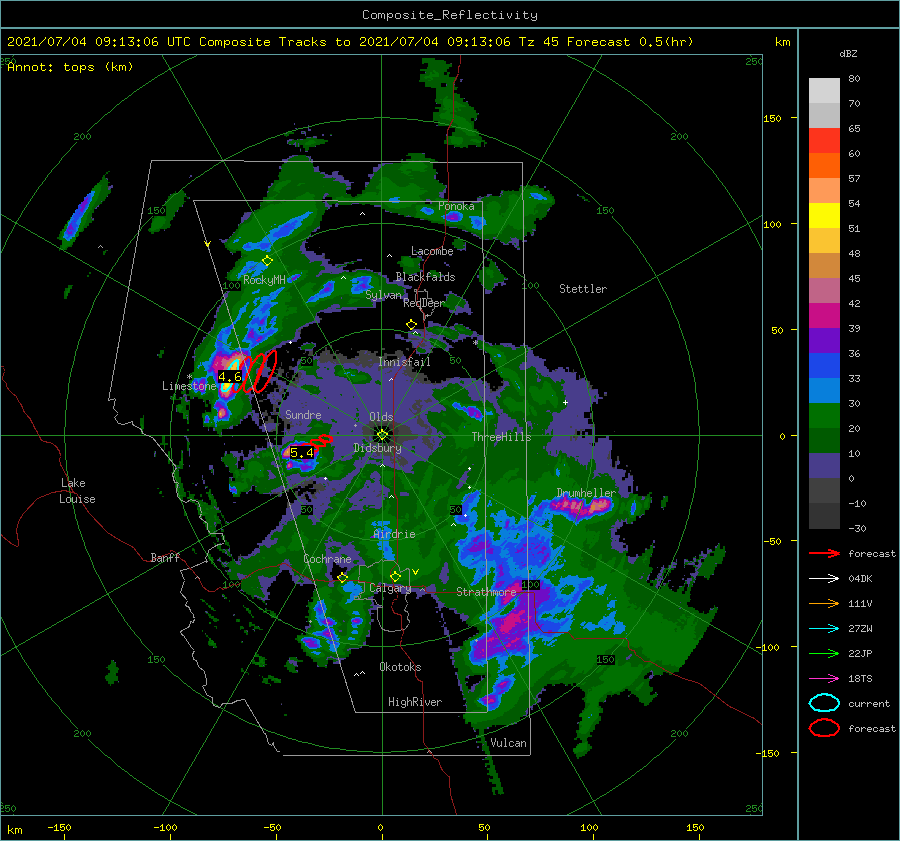The height and width of the screenshot is (841, 900).
Task: Click the Cochrane city label
Action: [x=327, y=559]
